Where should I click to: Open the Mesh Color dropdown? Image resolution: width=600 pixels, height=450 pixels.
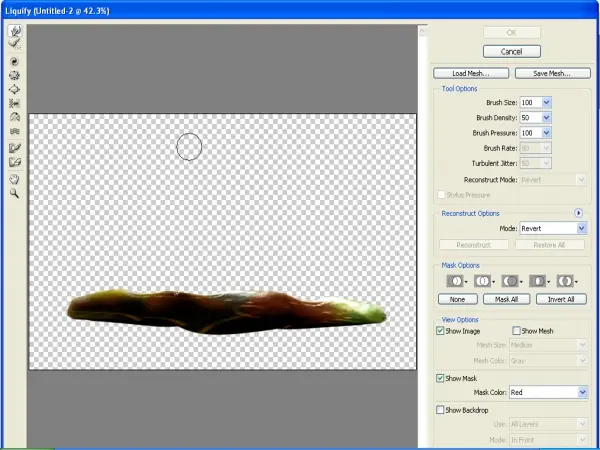click(548, 361)
